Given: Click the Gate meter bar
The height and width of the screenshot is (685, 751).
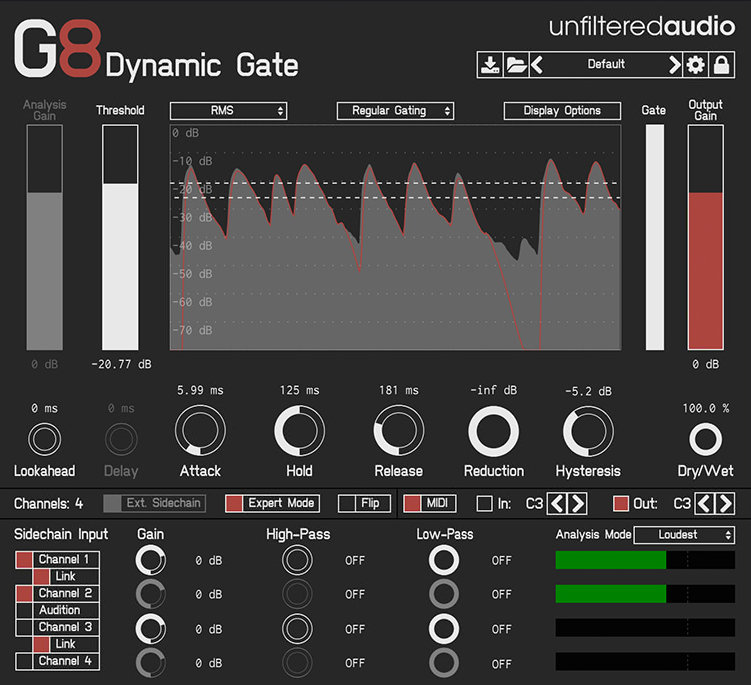Looking at the screenshot, I should point(655,238).
